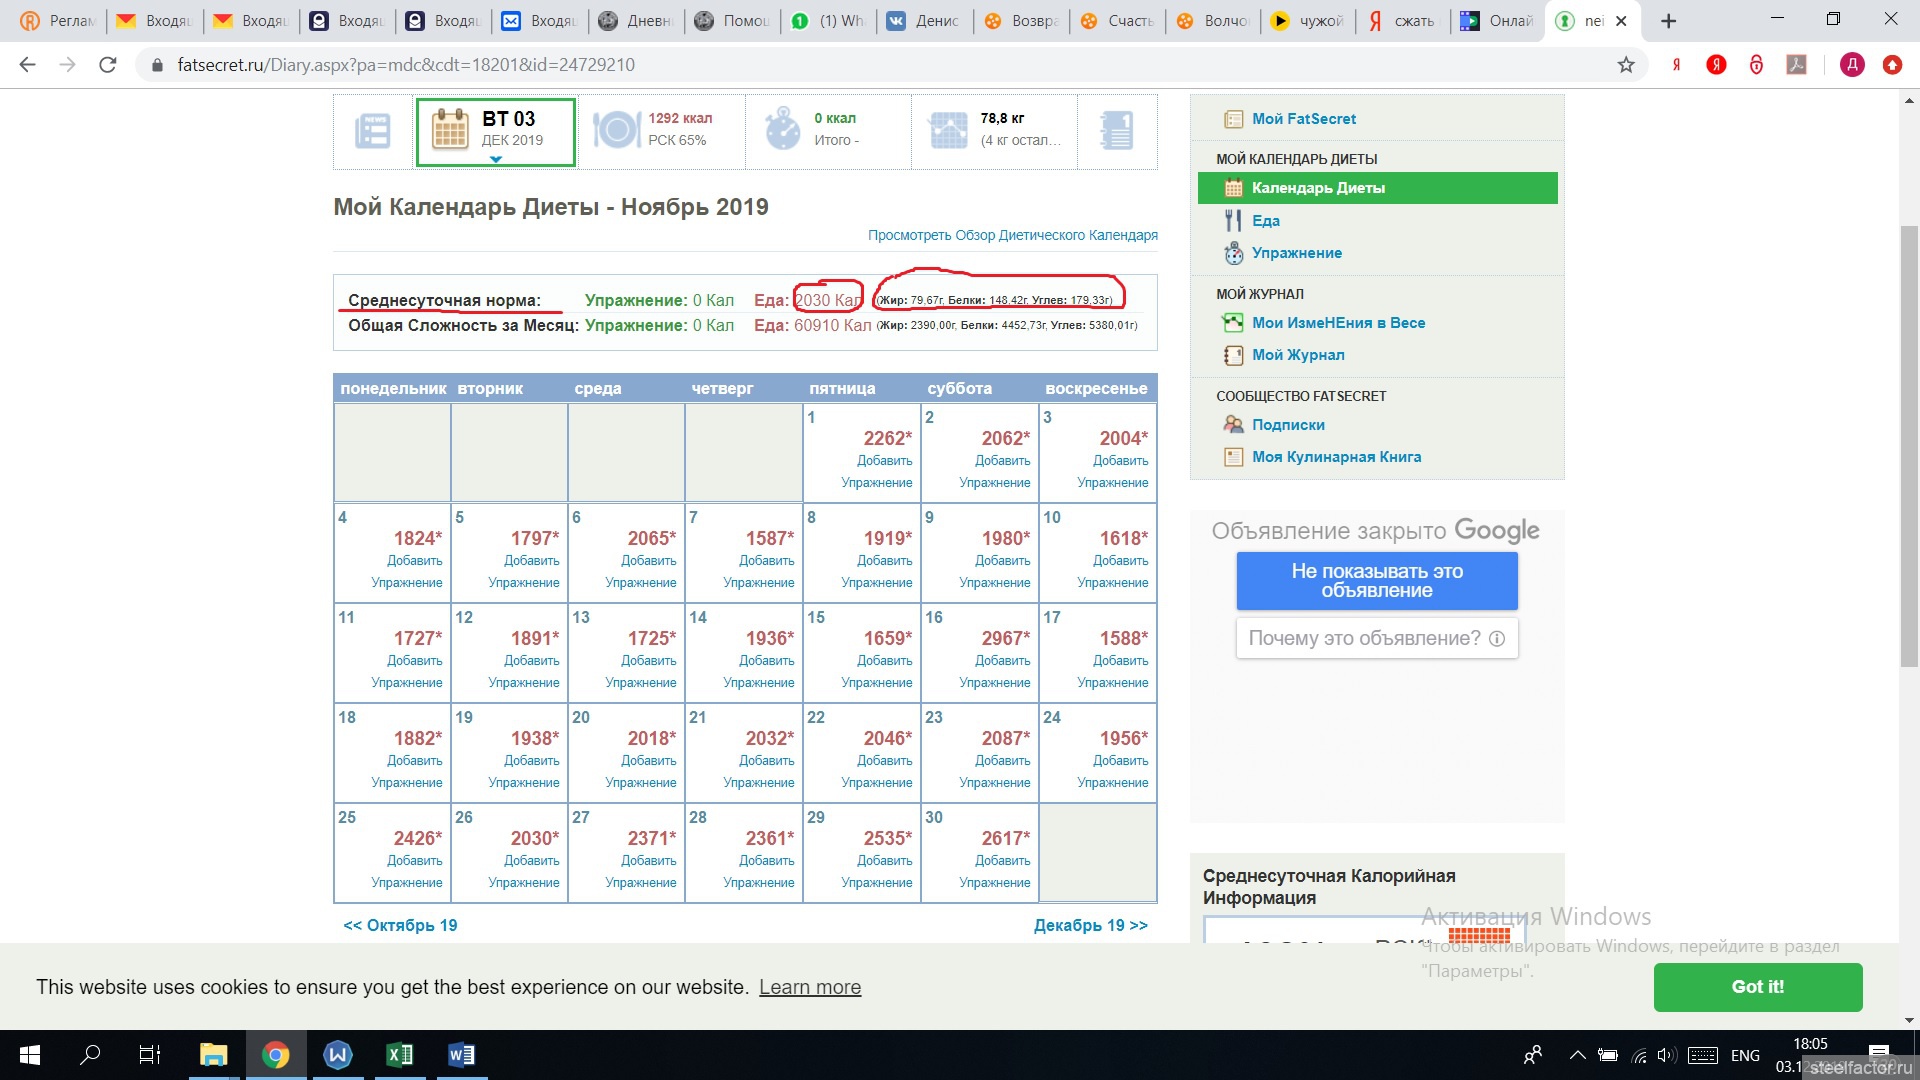Open Excel from the taskbar
Viewport: 1920px width, 1080px height.
click(399, 1055)
